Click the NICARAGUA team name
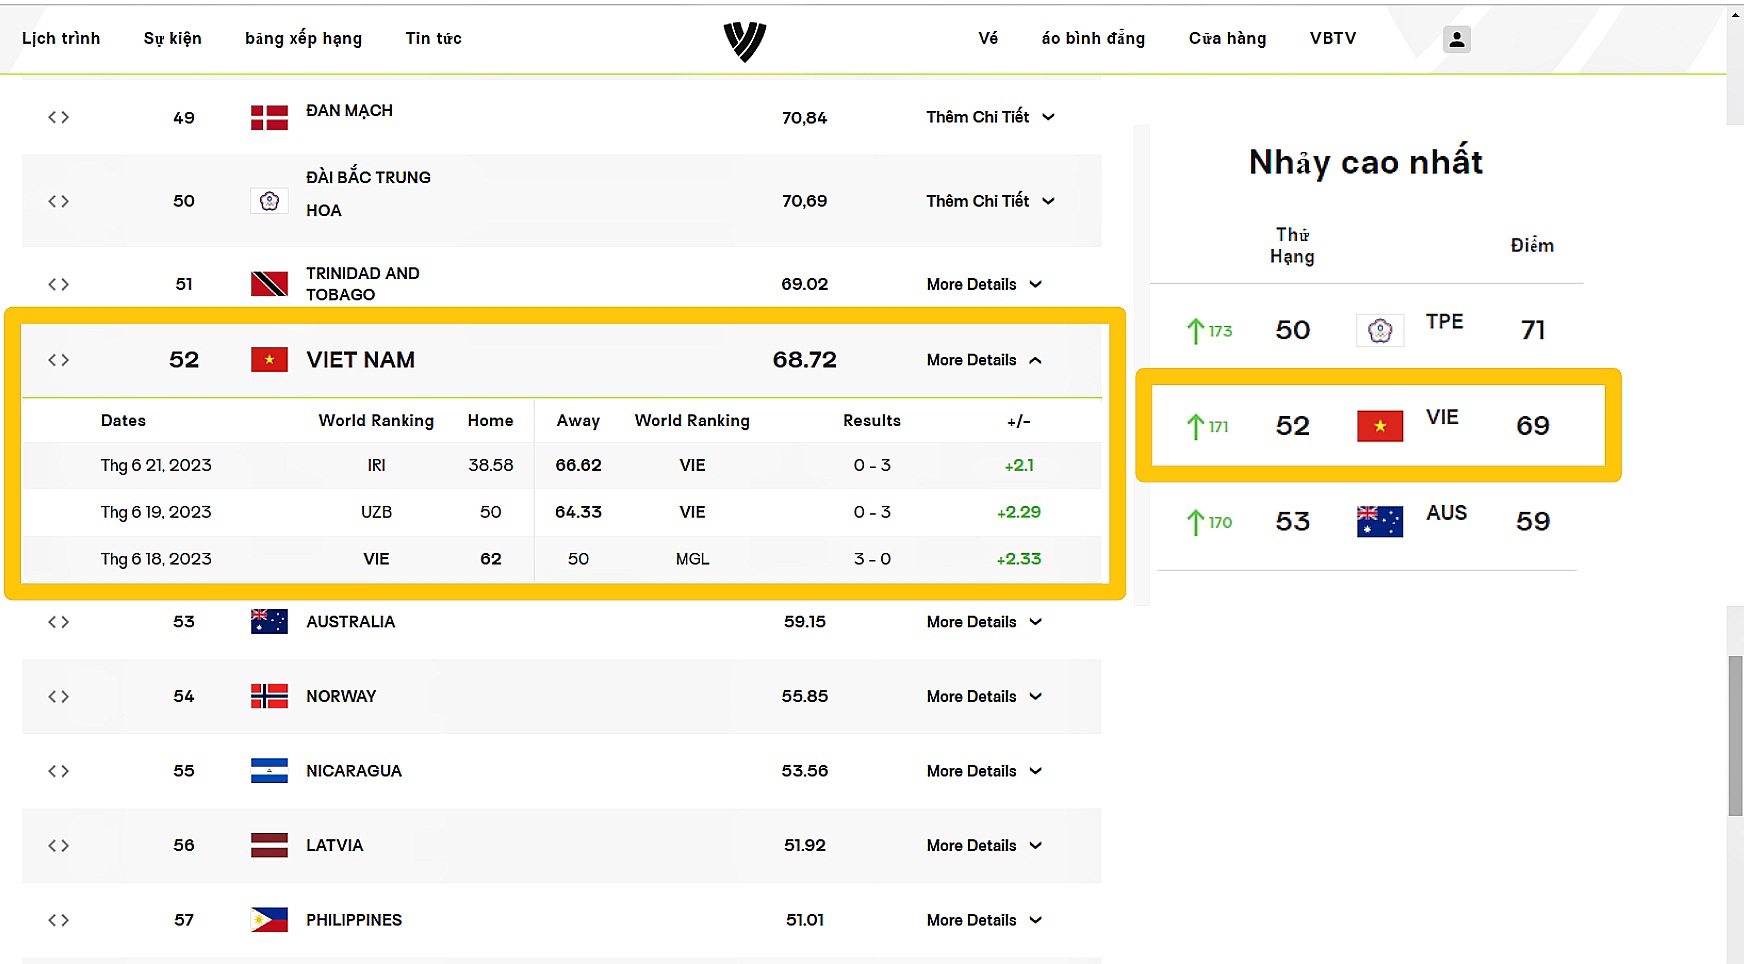The image size is (1744, 964). [354, 771]
